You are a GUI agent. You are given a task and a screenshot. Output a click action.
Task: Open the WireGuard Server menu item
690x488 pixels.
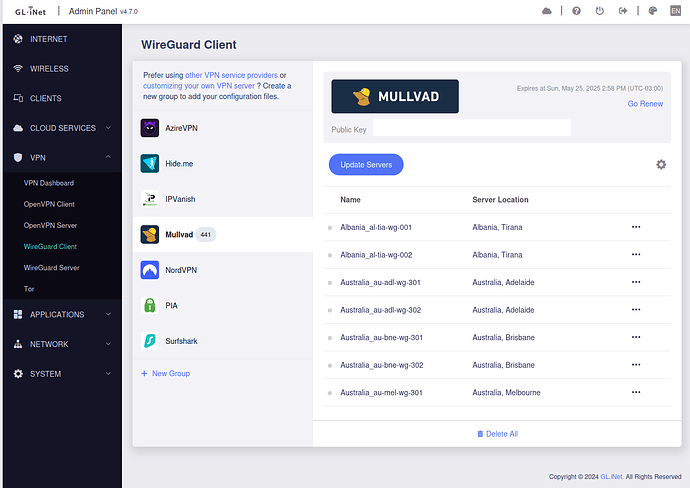tap(52, 268)
